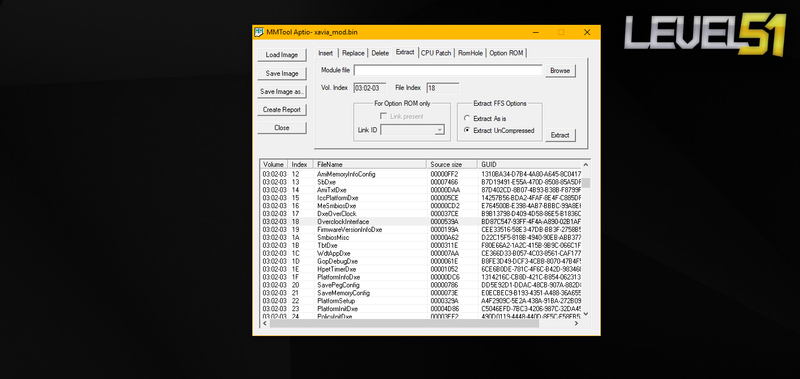Screen dimensions: 800x379
Task: Click the Load Image button
Action: (282, 55)
